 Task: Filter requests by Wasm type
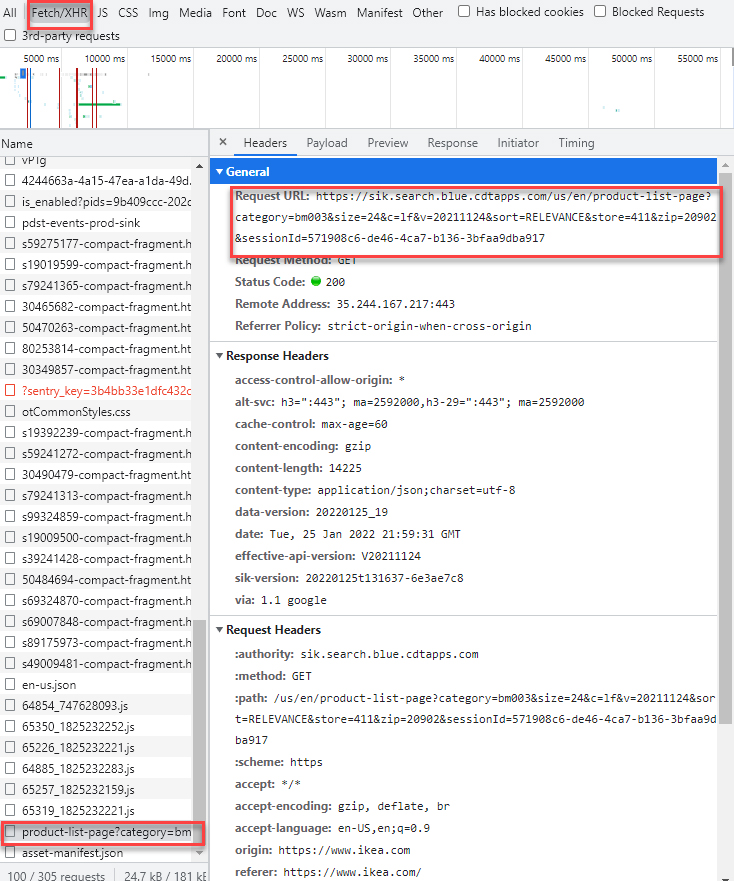pos(330,13)
